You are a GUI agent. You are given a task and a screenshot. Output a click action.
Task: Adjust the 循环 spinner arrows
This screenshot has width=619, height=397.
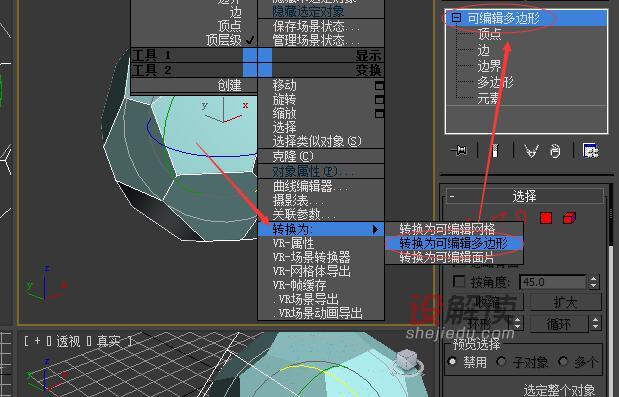coord(595,324)
